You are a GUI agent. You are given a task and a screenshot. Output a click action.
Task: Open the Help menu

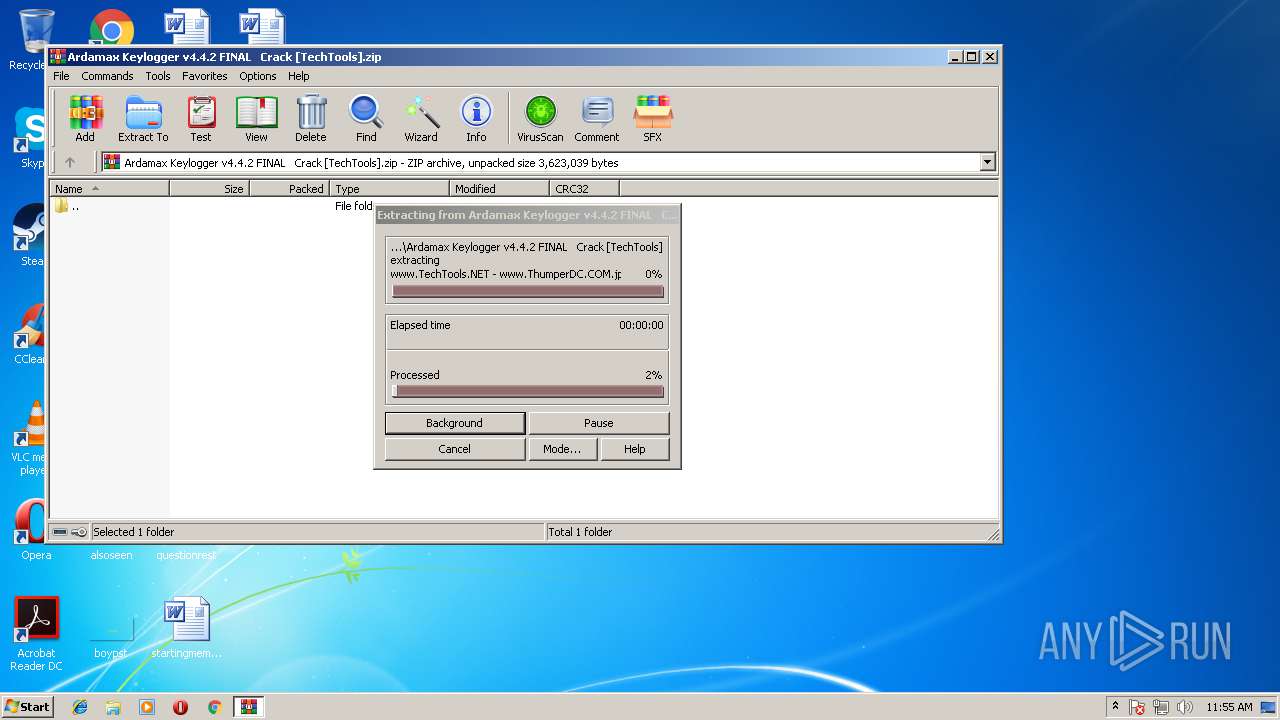(x=299, y=76)
